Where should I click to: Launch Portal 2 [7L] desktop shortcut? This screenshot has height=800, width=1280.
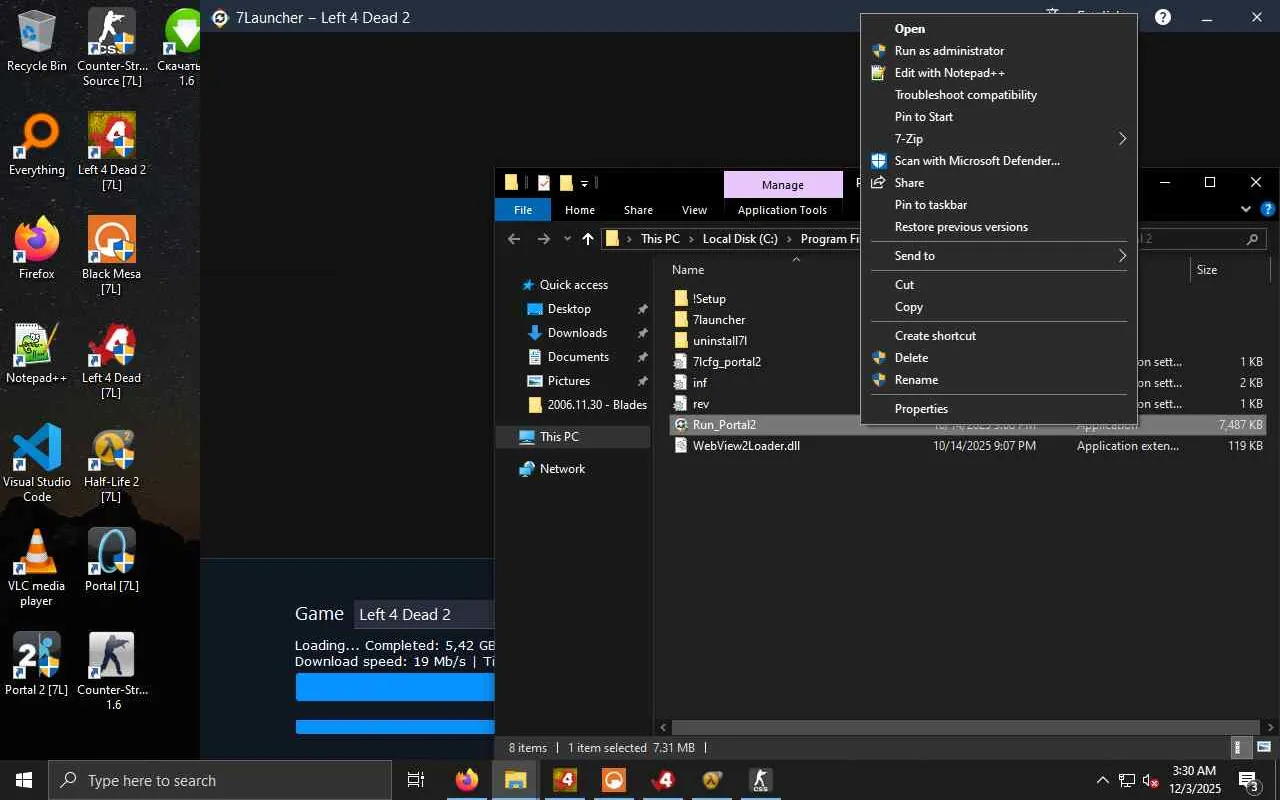pos(37,665)
